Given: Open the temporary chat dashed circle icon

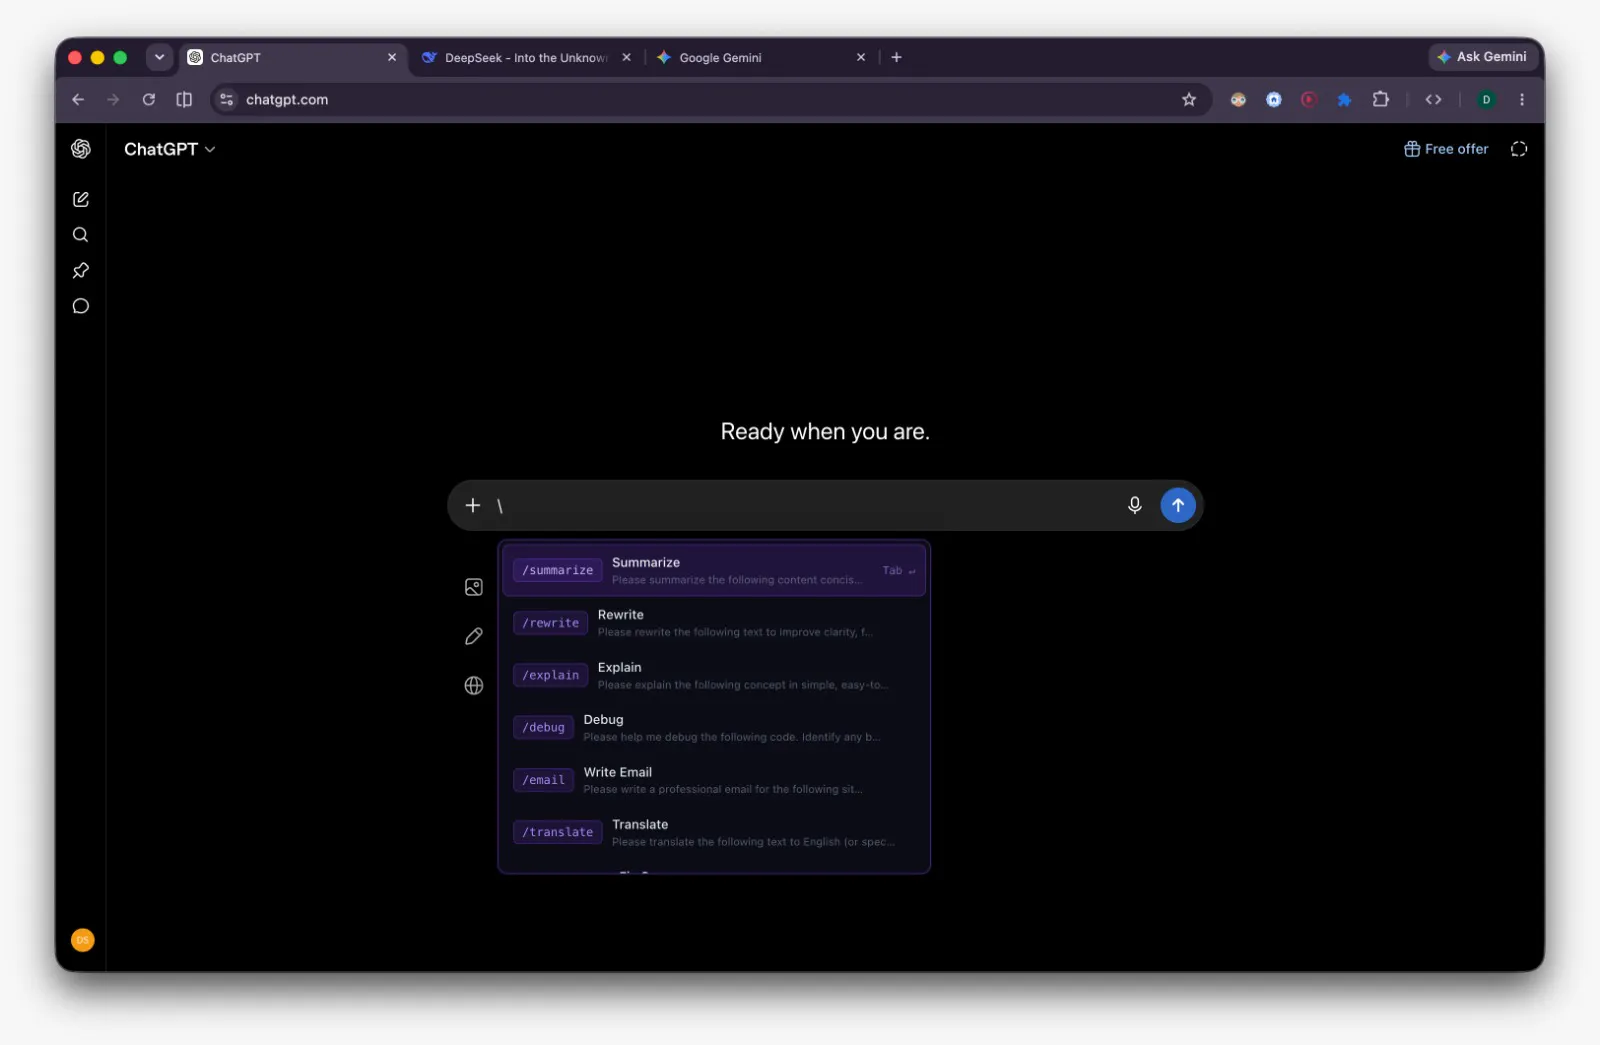Looking at the screenshot, I should coord(1519,149).
